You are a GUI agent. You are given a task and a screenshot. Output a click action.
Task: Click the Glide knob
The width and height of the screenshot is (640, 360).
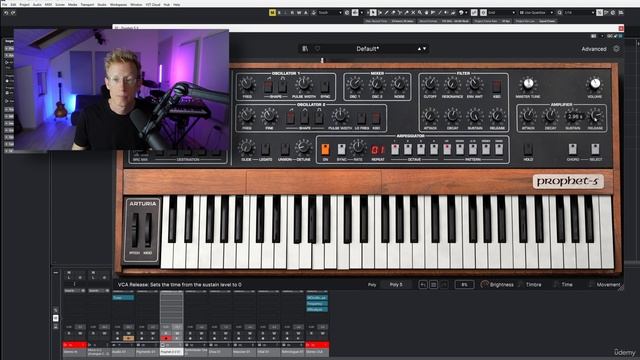[x=246, y=147]
